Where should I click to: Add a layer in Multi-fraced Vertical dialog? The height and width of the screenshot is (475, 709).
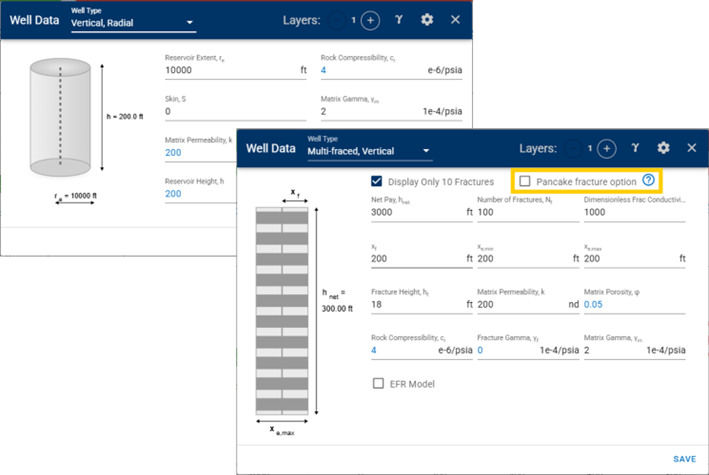(x=606, y=148)
